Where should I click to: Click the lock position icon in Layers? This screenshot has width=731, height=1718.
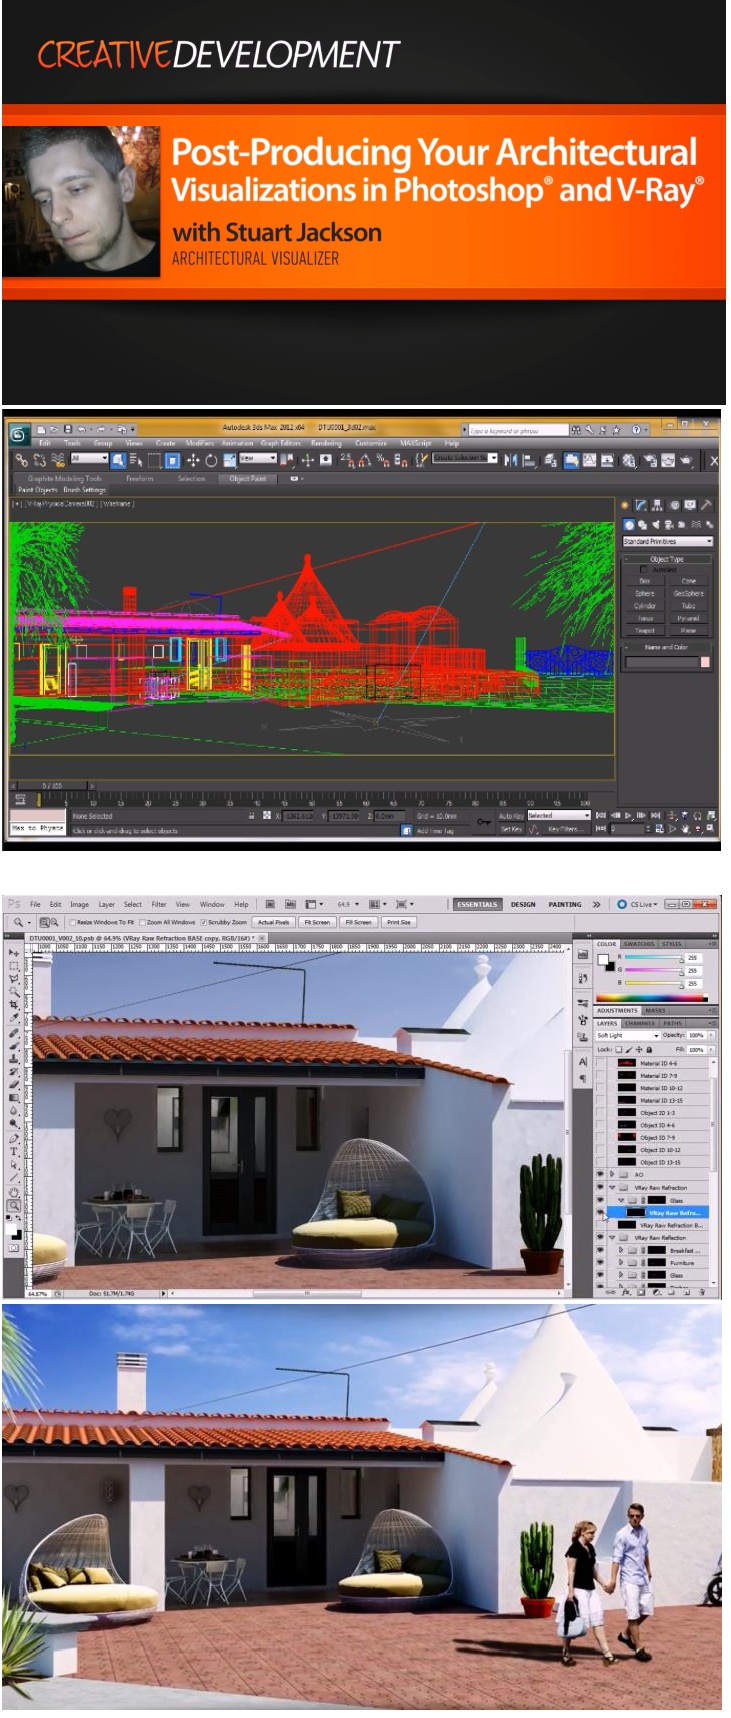coord(638,1049)
